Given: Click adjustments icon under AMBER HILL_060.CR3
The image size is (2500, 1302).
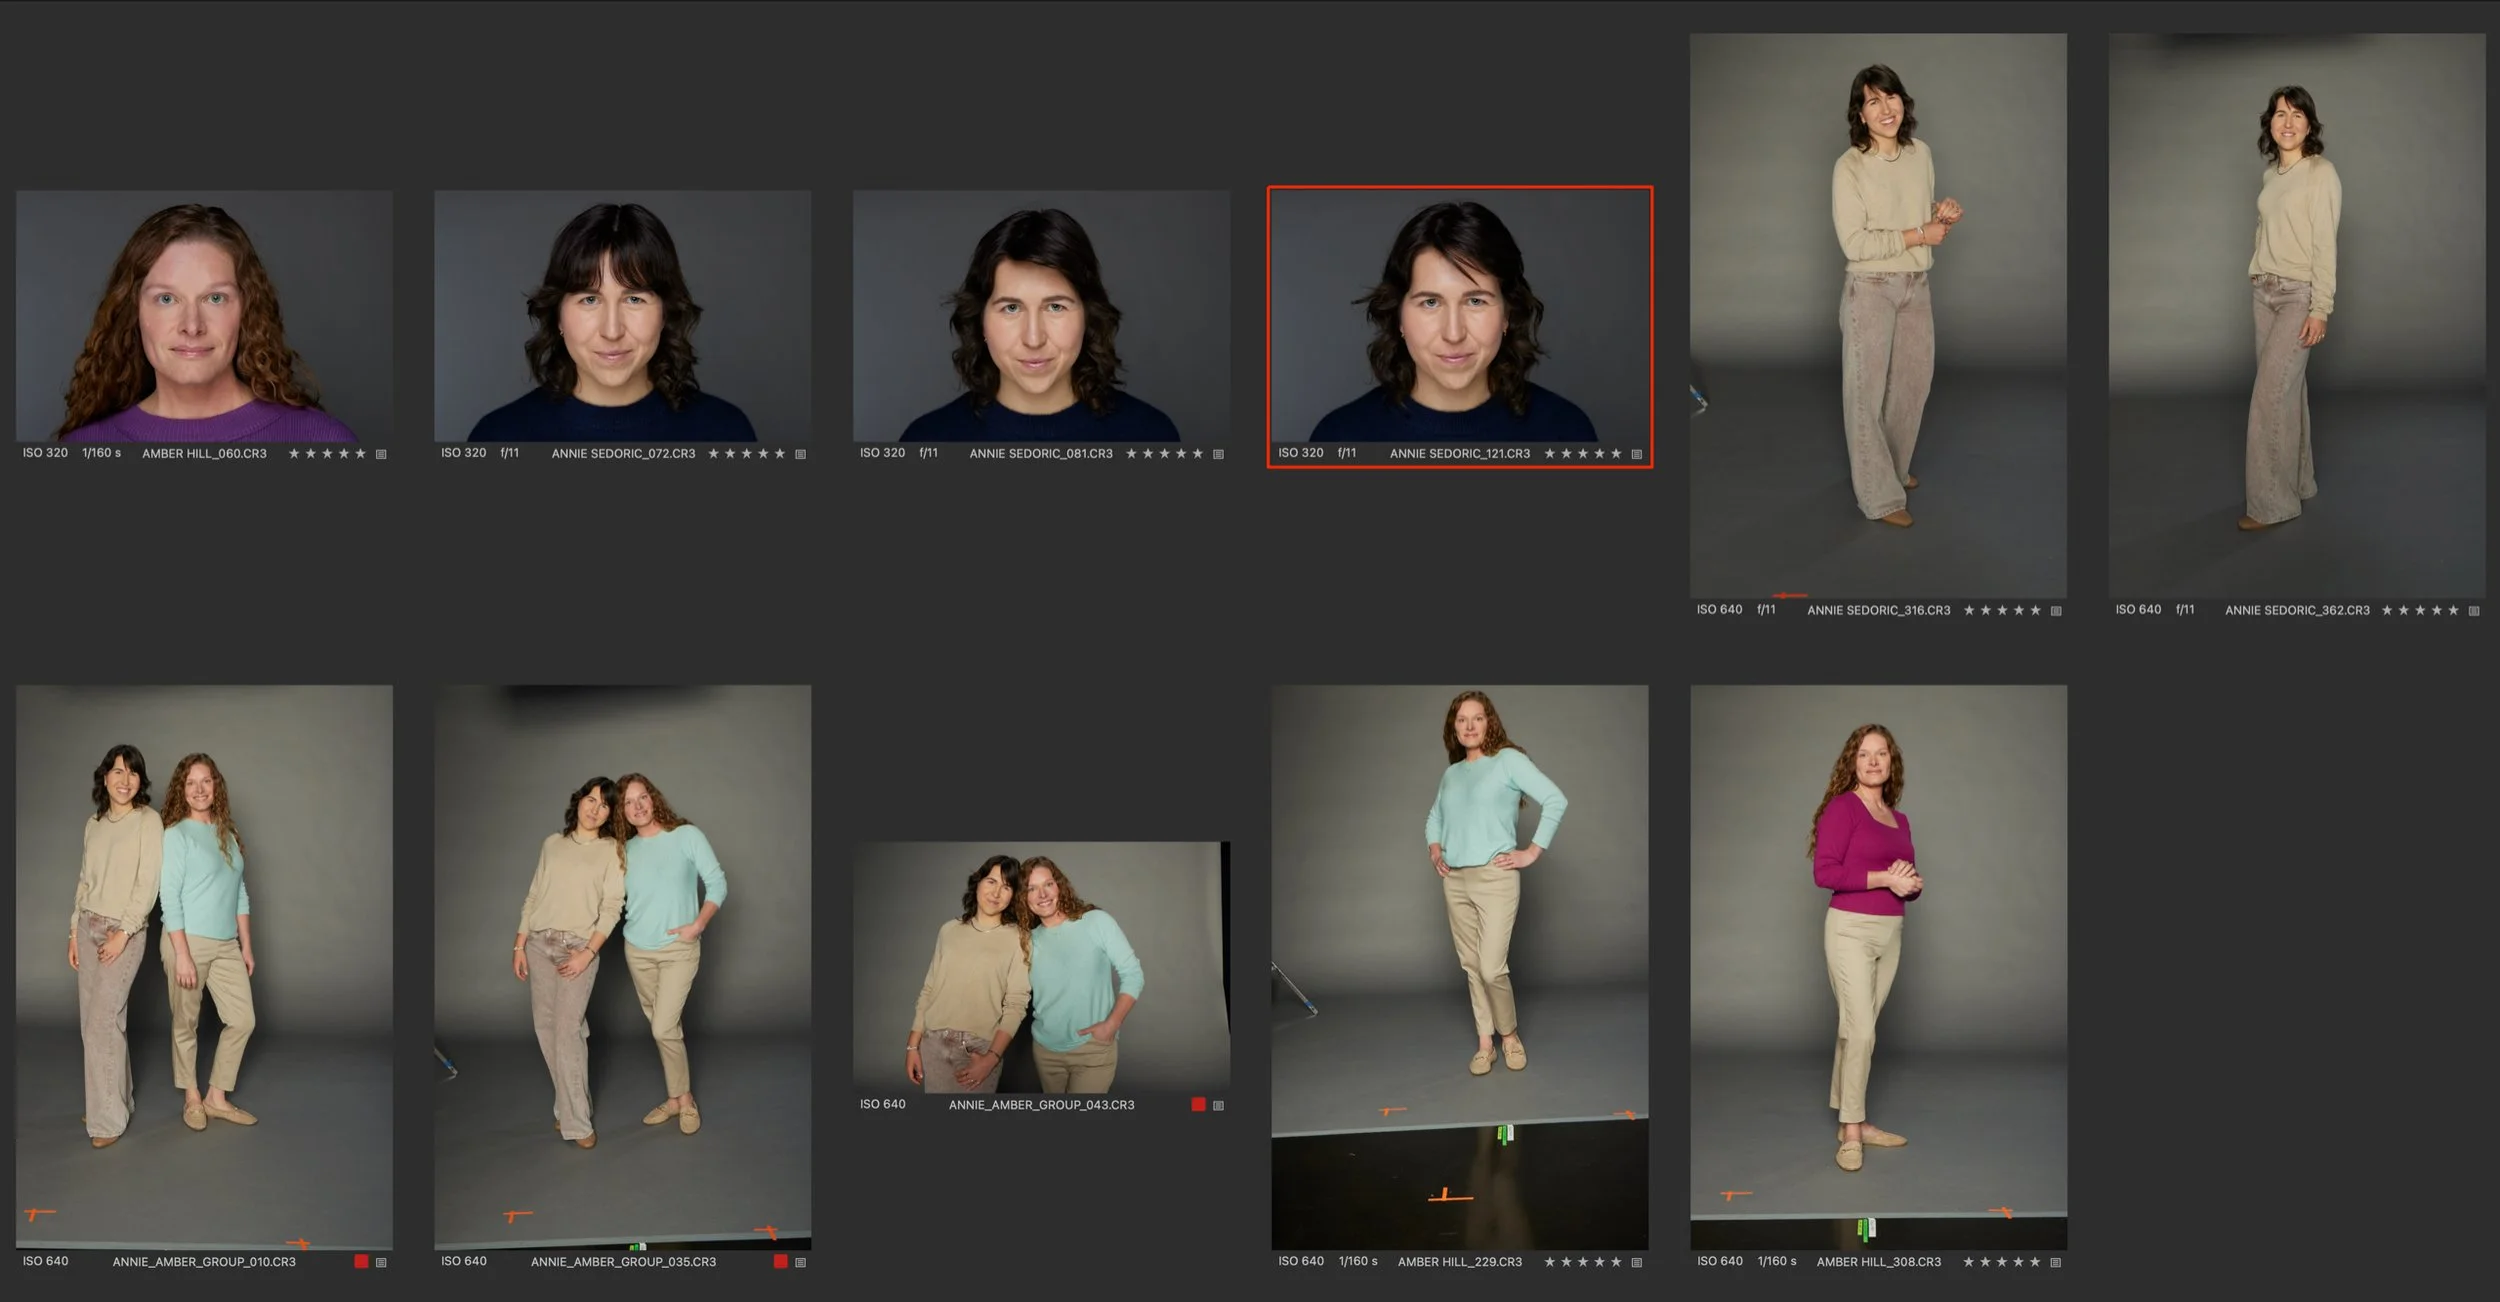Looking at the screenshot, I should (x=381, y=454).
